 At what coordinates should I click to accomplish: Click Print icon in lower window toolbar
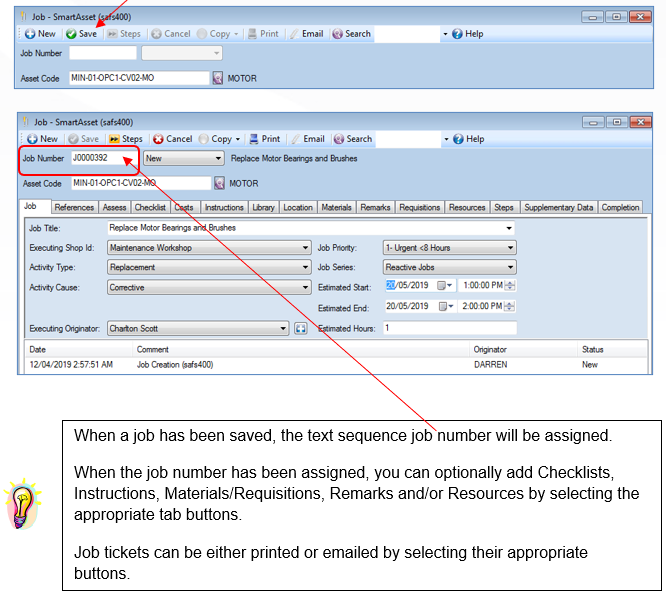coord(254,139)
